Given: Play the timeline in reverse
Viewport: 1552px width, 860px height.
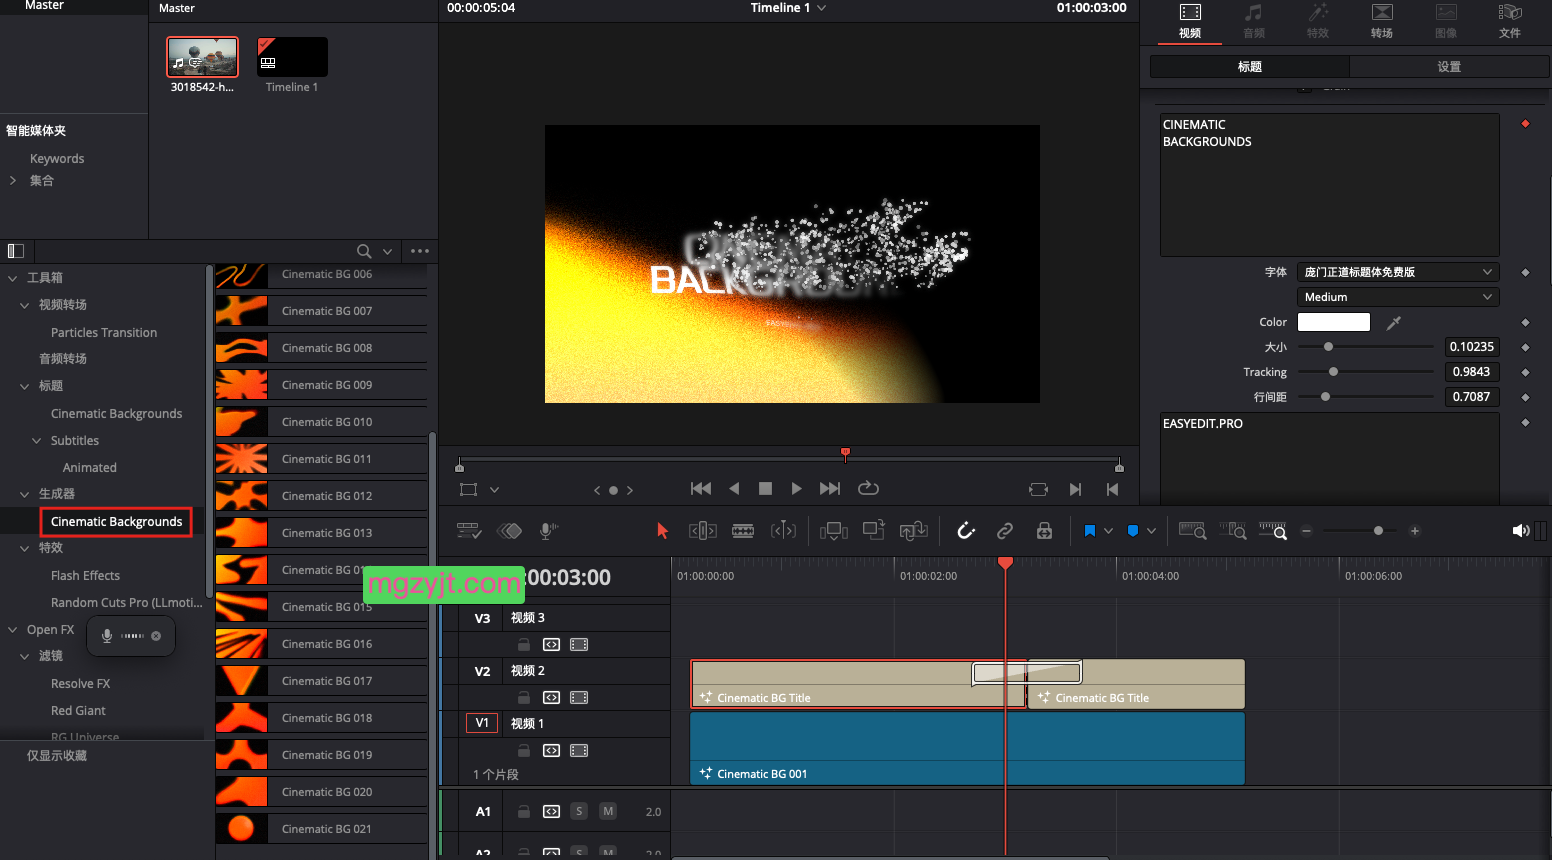Looking at the screenshot, I should 734,488.
